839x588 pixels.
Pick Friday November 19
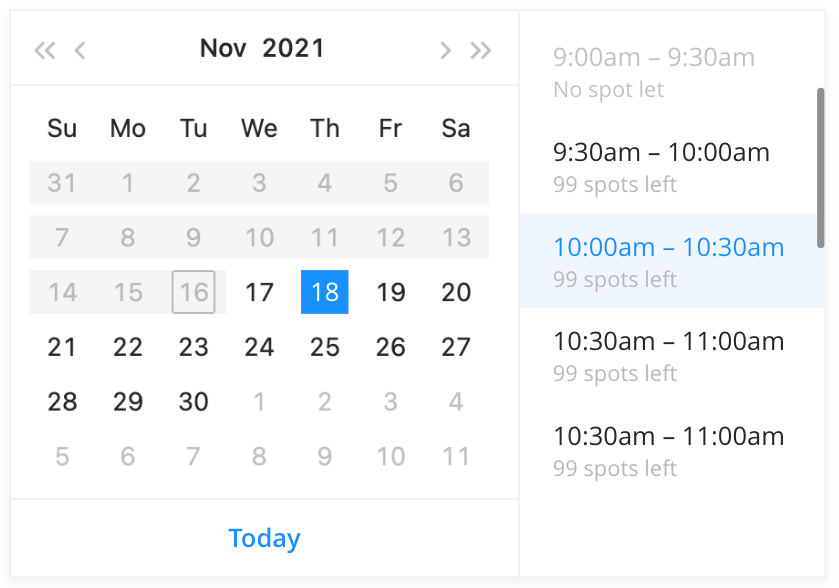click(391, 292)
